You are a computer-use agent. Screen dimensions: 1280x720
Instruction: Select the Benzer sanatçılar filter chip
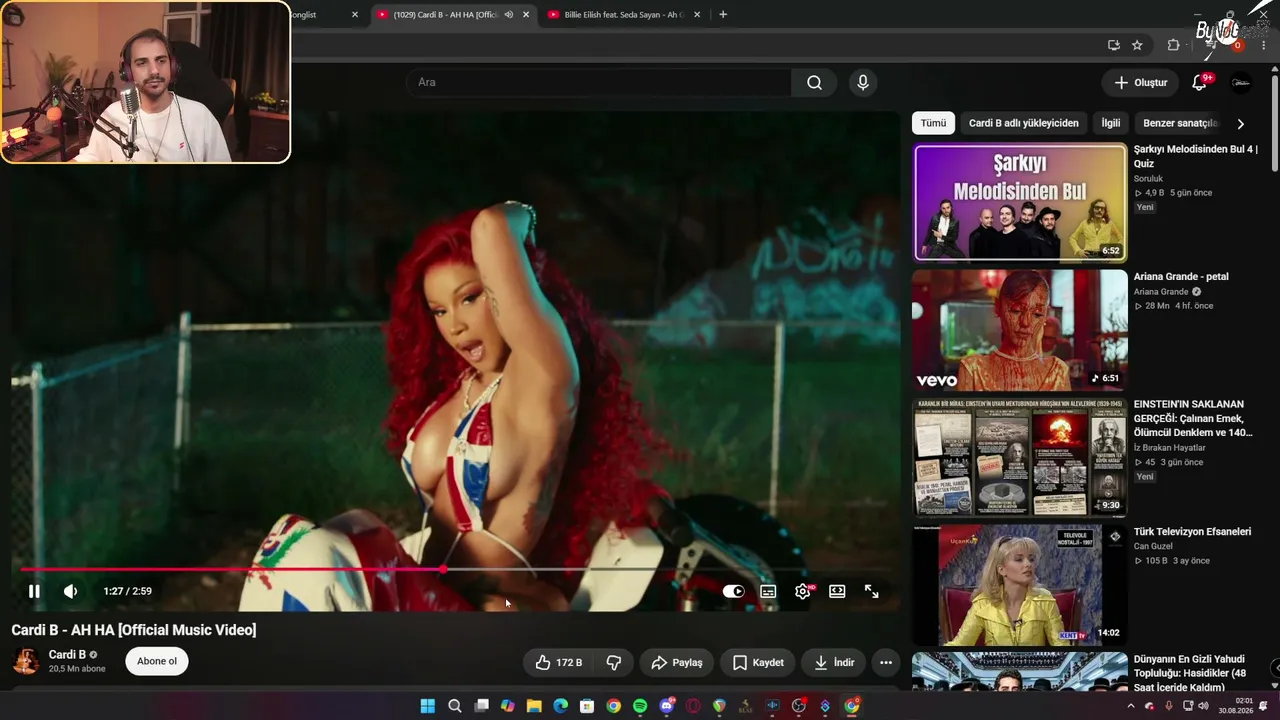pyautogui.click(x=1180, y=123)
